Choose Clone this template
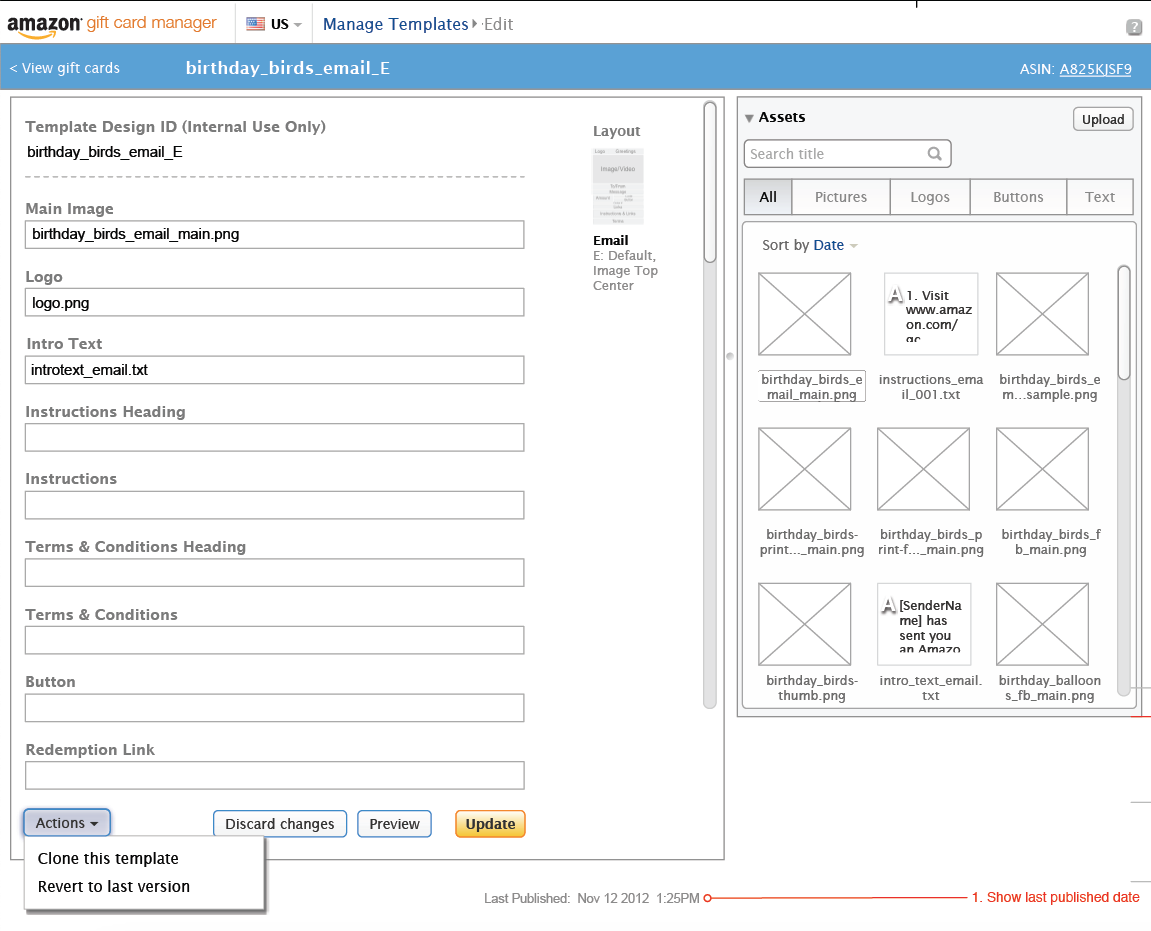The width and height of the screenshot is (1151, 931). [x=108, y=858]
